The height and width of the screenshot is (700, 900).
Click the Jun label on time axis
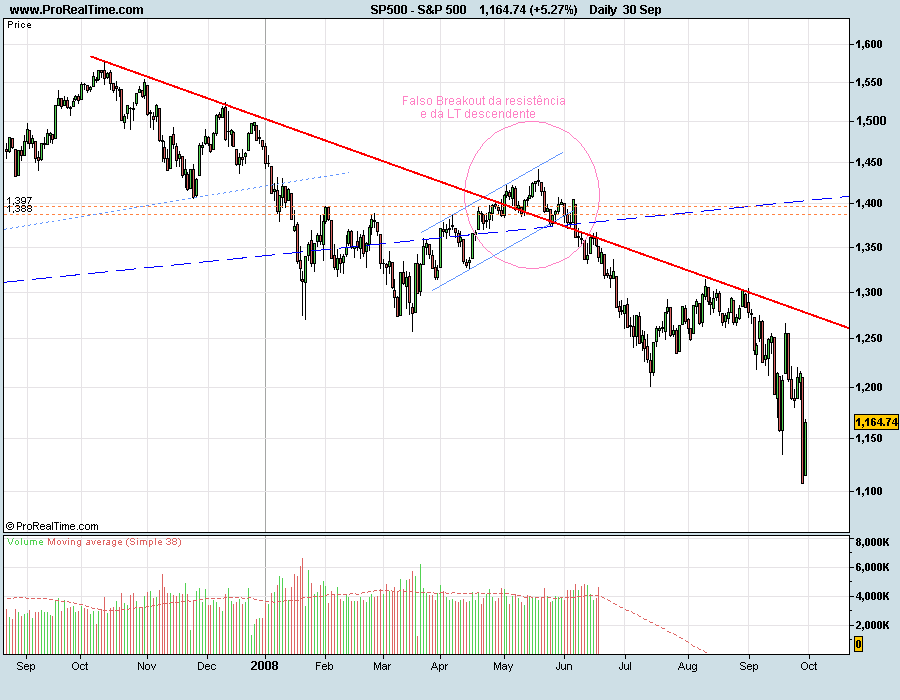click(x=564, y=666)
